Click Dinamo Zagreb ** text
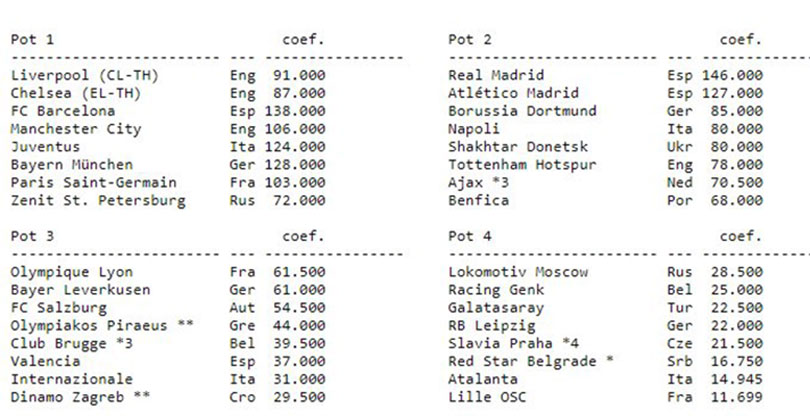 pyautogui.click(x=81, y=397)
